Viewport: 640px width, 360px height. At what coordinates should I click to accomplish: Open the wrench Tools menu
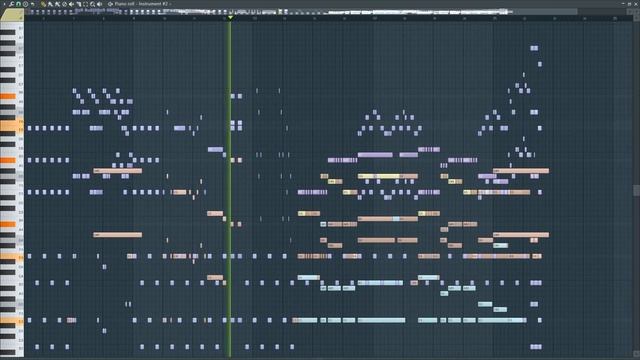[x=11, y=4]
